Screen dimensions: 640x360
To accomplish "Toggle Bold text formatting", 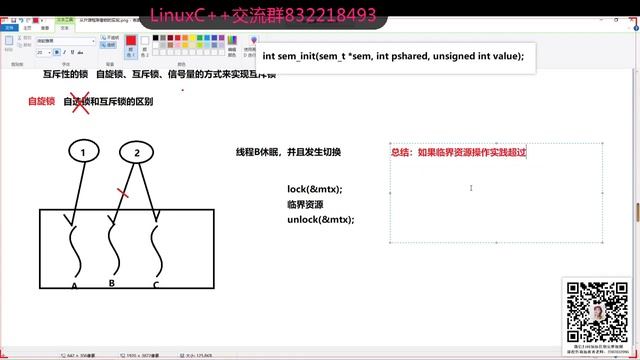I will (57, 52).
